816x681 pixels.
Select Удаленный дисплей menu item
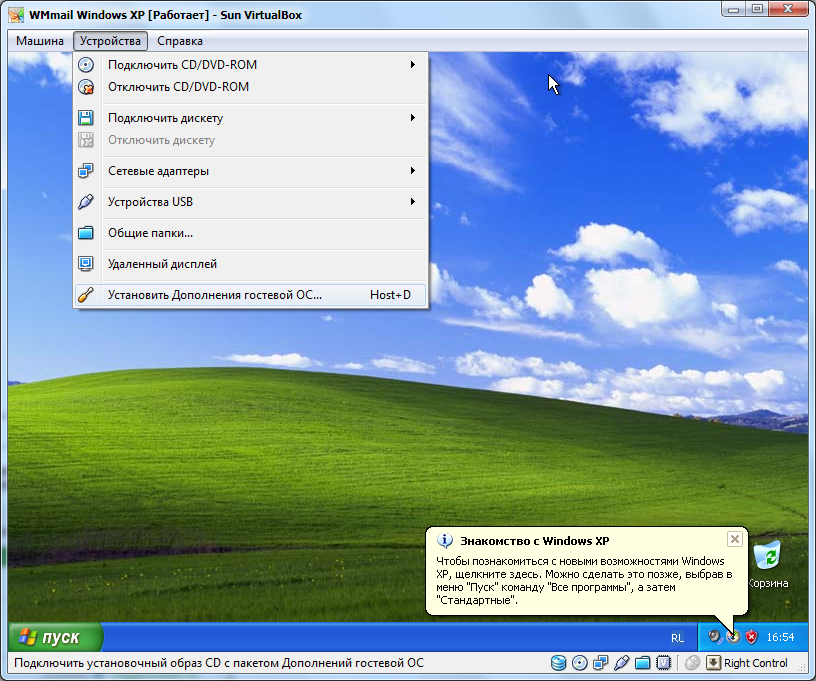click(x=250, y=264)
